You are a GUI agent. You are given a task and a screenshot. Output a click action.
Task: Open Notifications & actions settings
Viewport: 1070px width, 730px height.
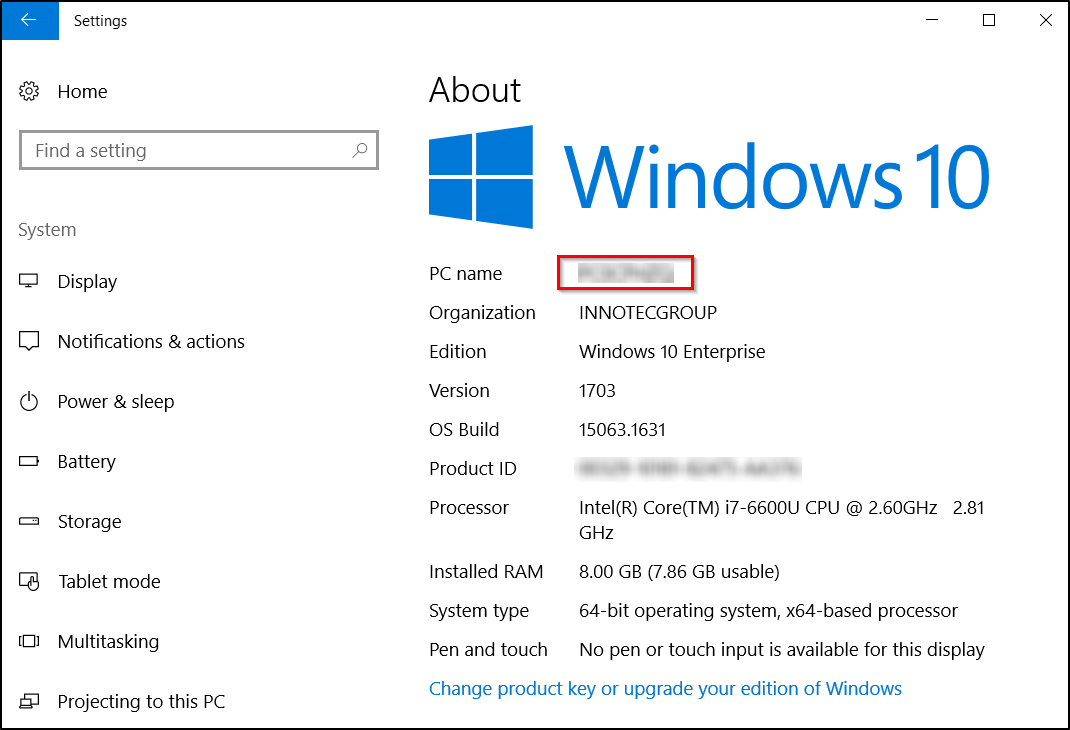pos(151,341)
